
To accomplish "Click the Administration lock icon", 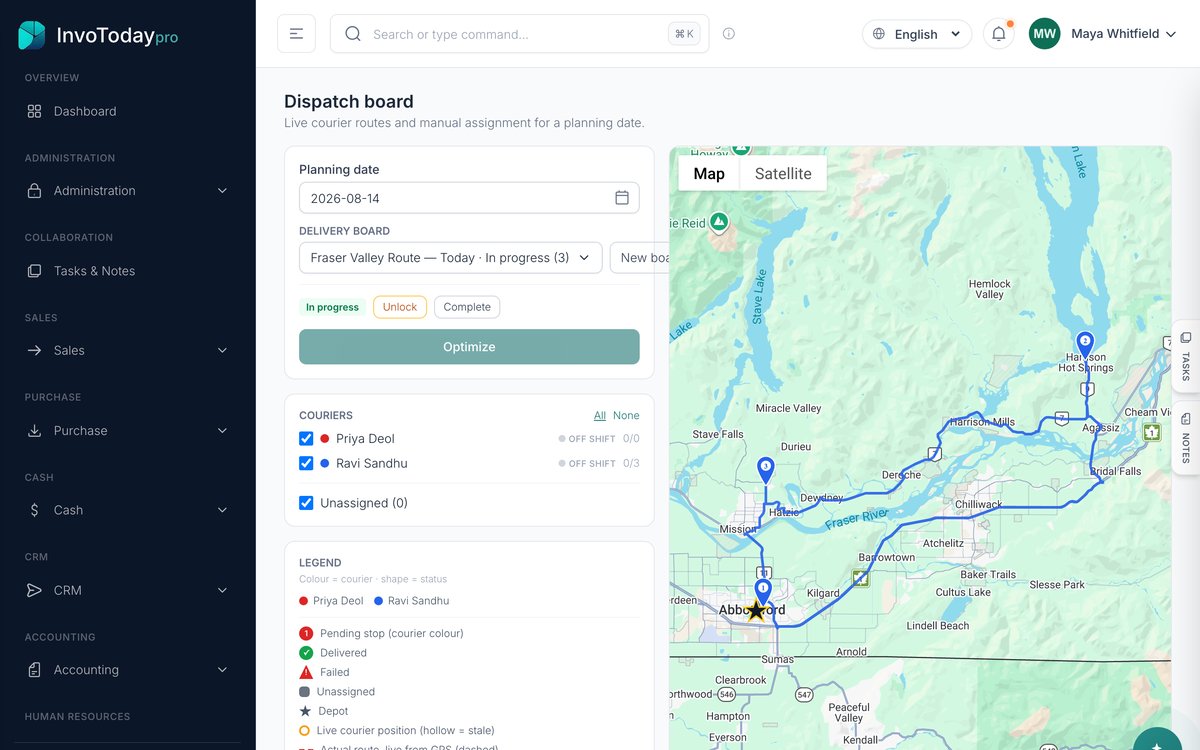I will (34, 191).
